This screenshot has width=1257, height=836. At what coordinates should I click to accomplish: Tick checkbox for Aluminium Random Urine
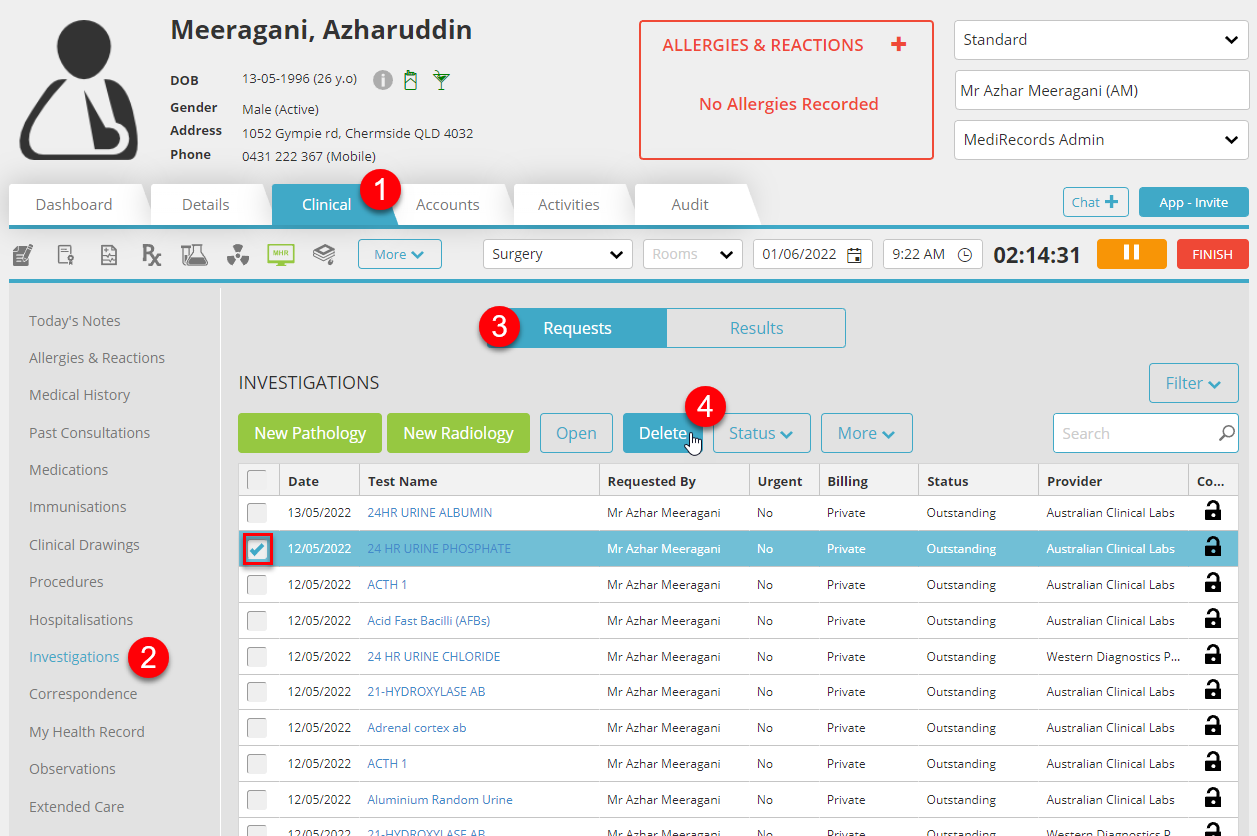(x=257, y=800)
